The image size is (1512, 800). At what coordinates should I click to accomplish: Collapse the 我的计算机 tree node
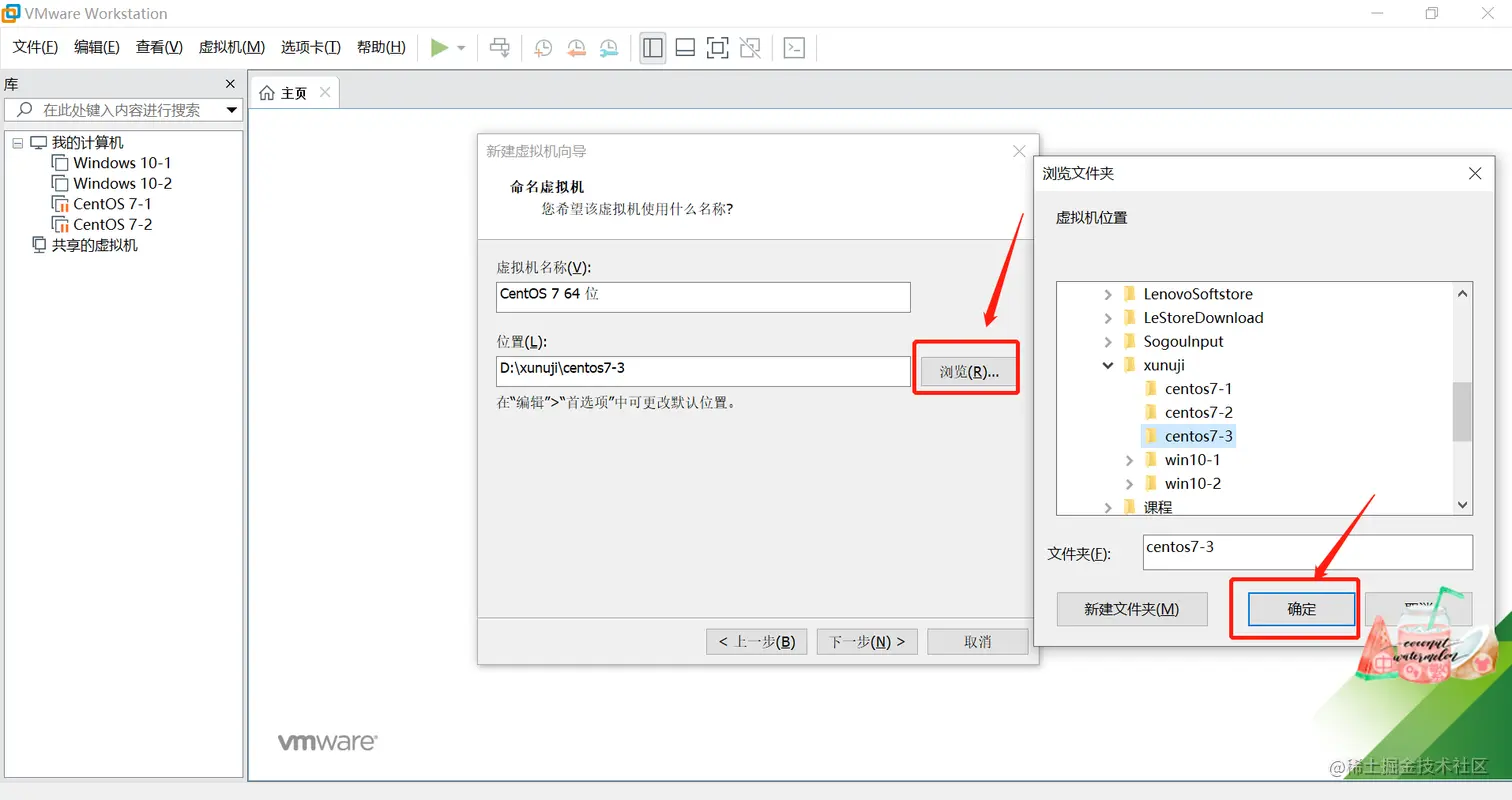click(x=17, y=143)
